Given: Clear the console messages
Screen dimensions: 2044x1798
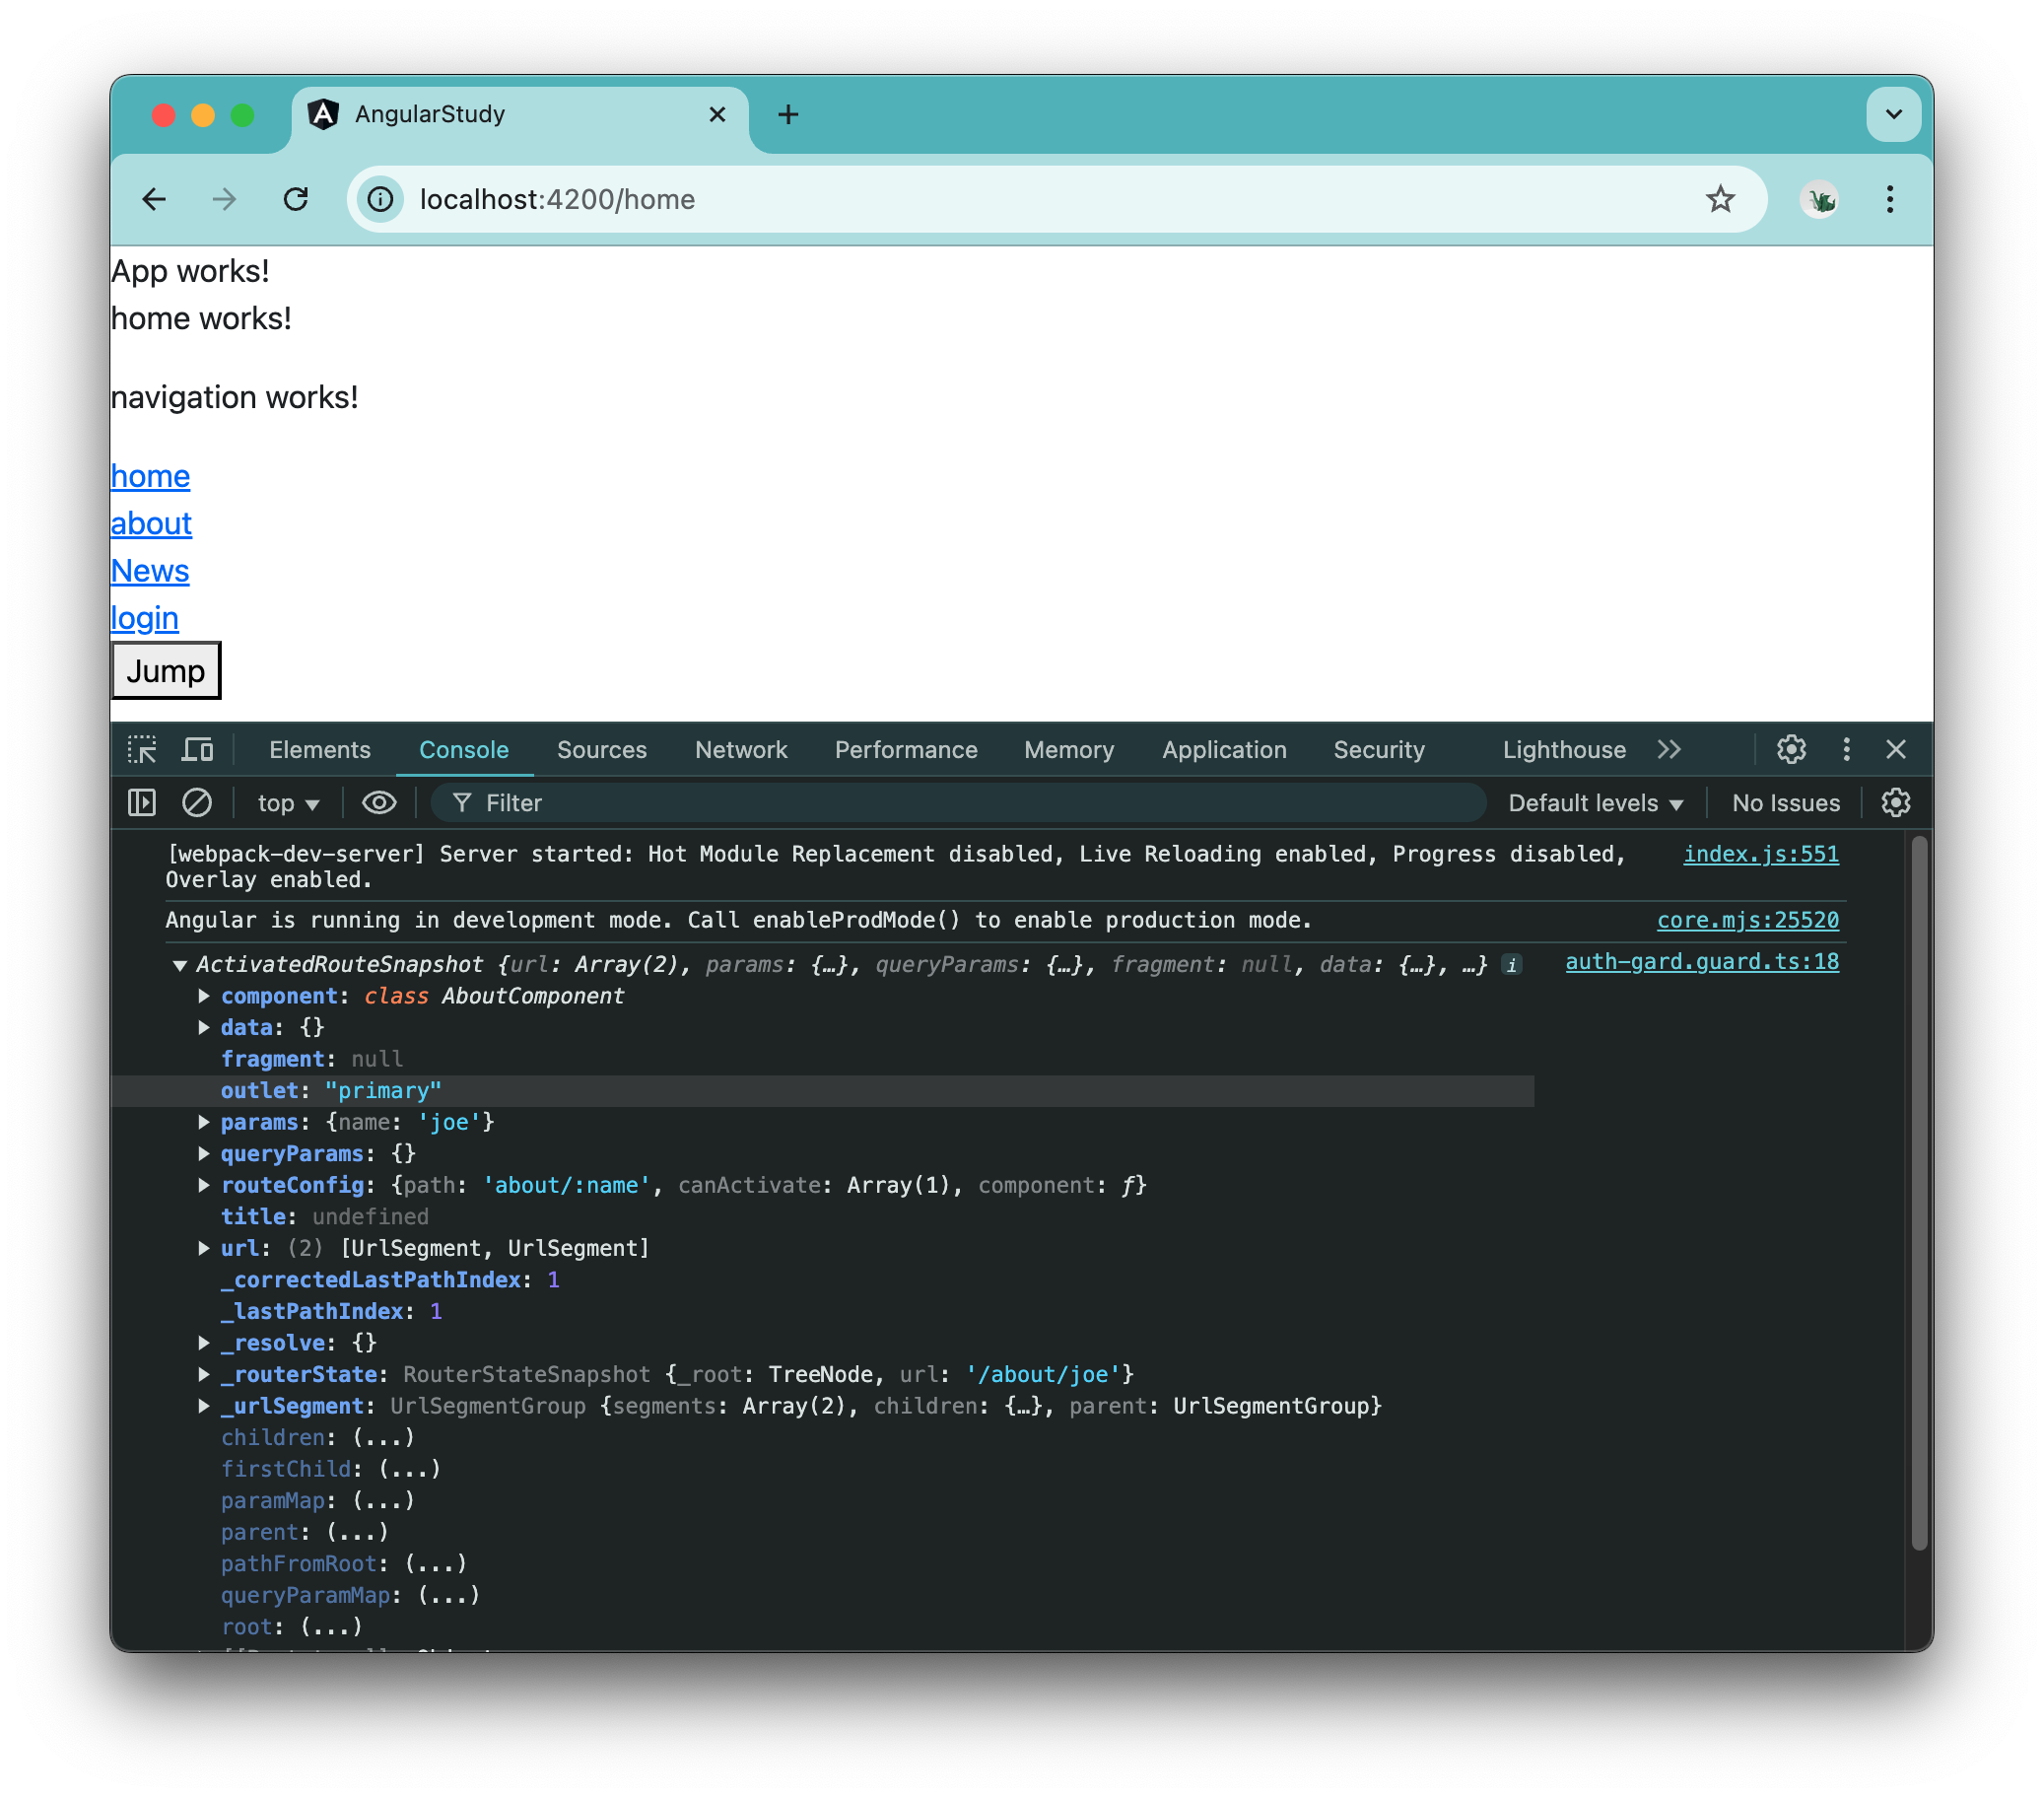Looking at the screenshot, I should (197, 802).
